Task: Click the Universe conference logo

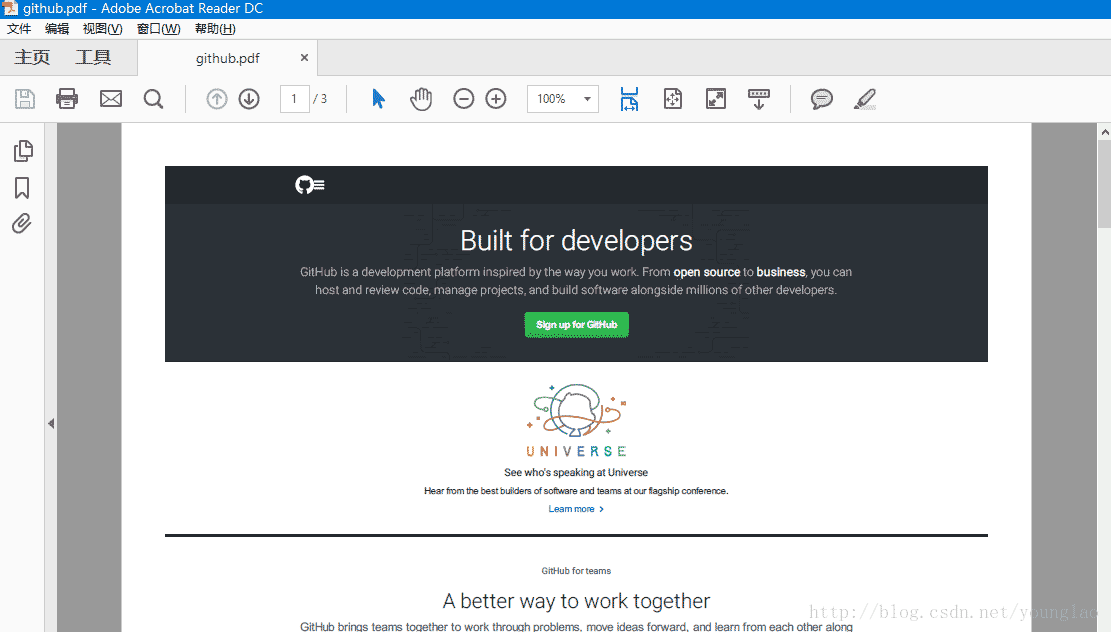Action: coord(576,421)
